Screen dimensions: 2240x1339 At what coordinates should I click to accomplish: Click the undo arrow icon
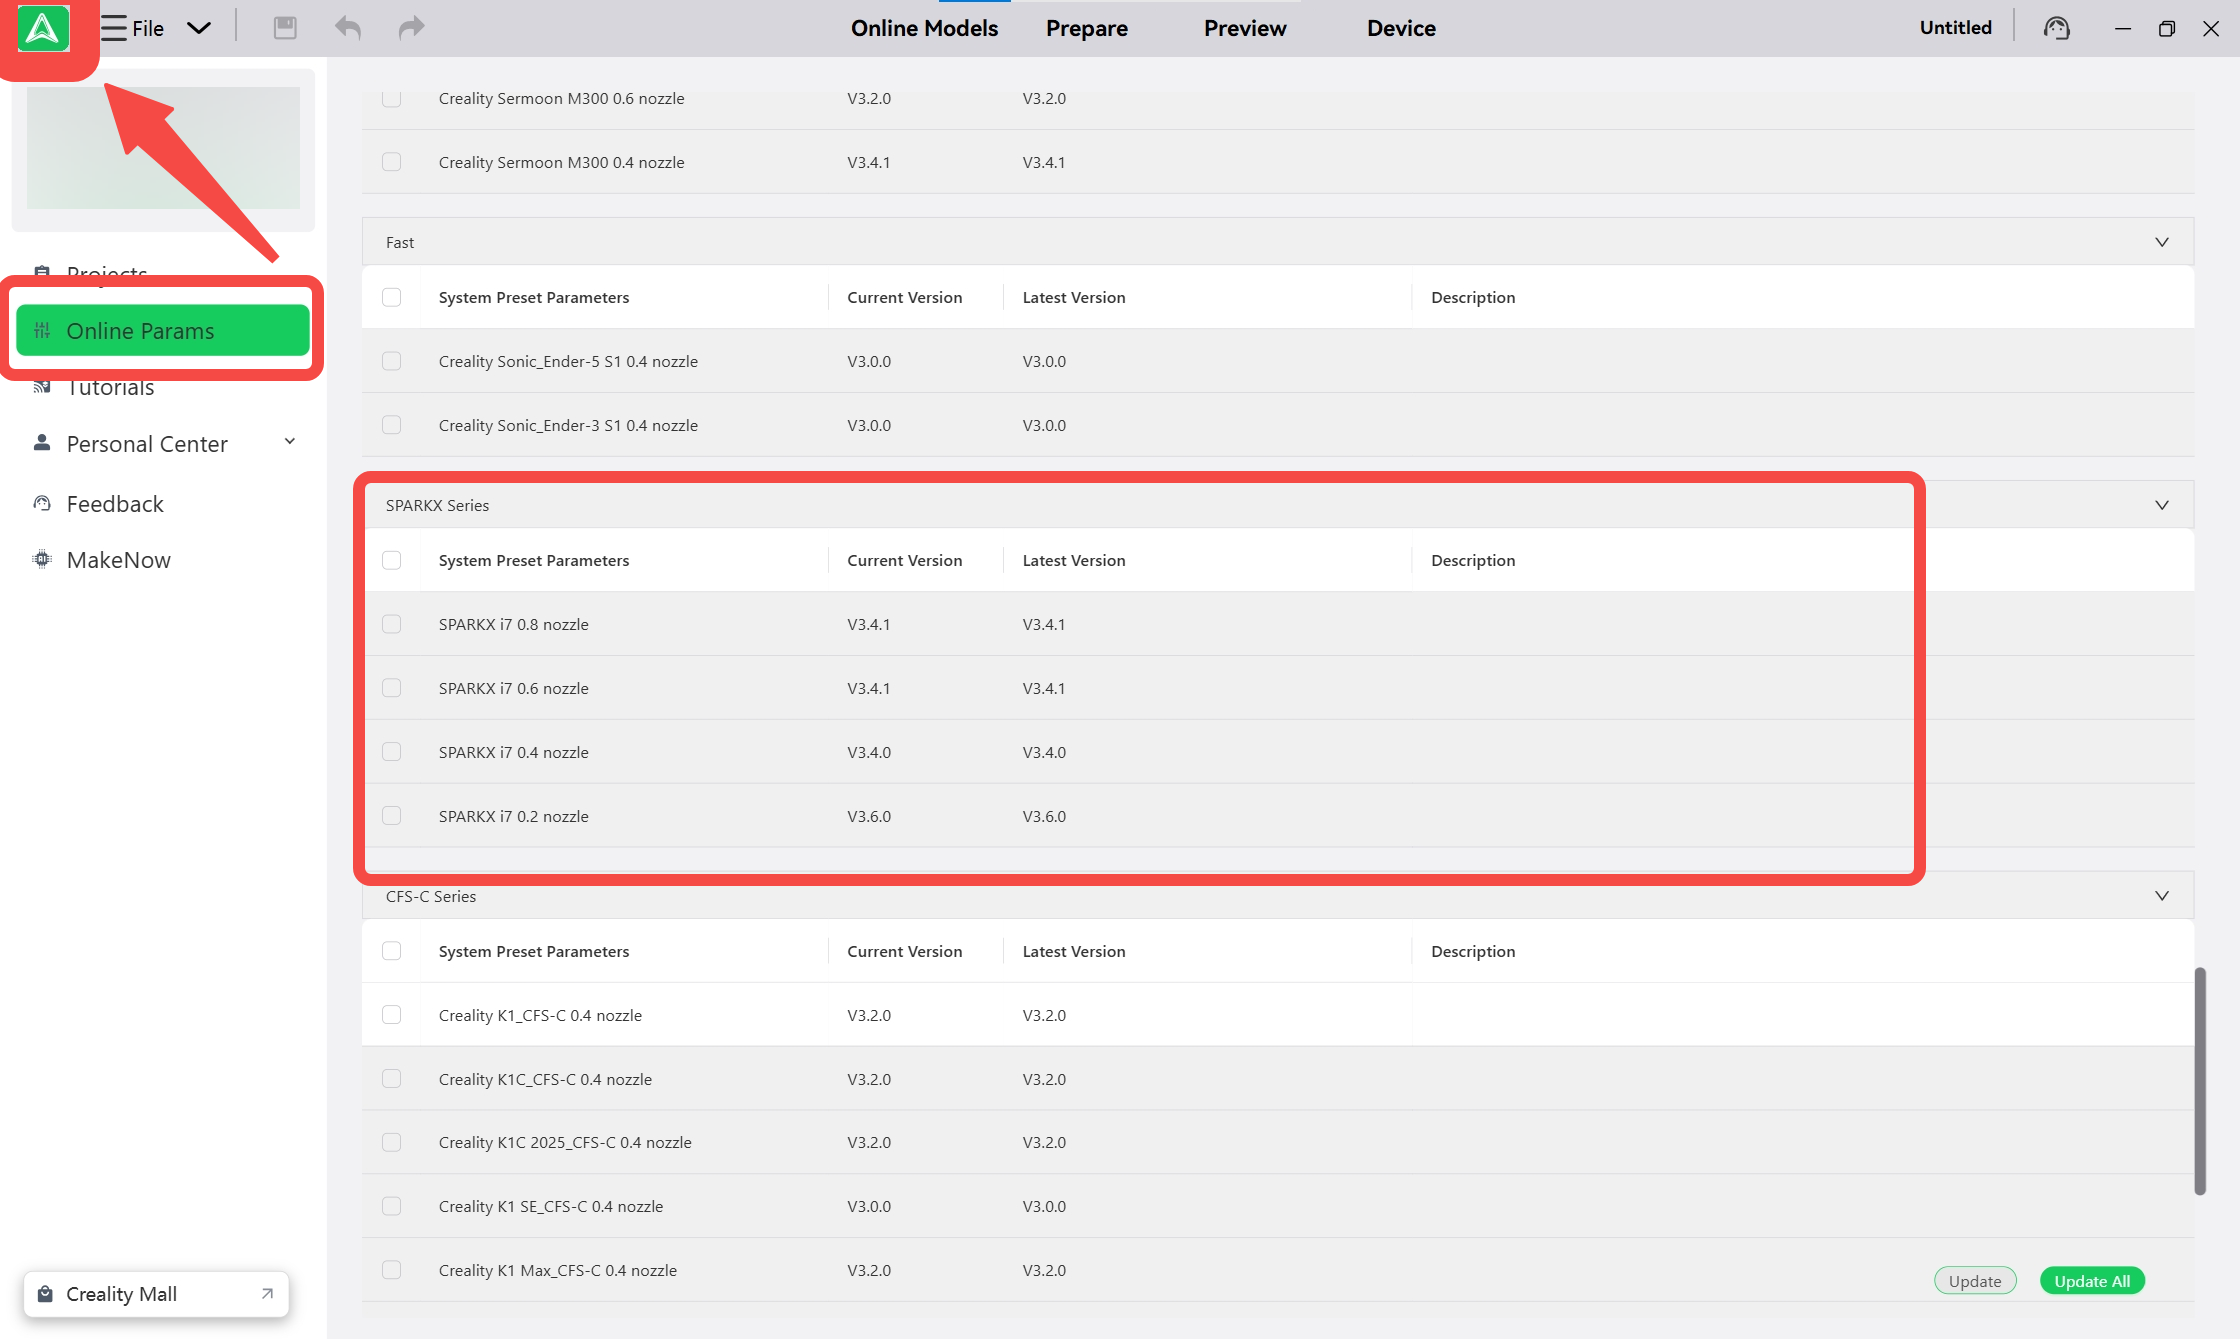347,28
